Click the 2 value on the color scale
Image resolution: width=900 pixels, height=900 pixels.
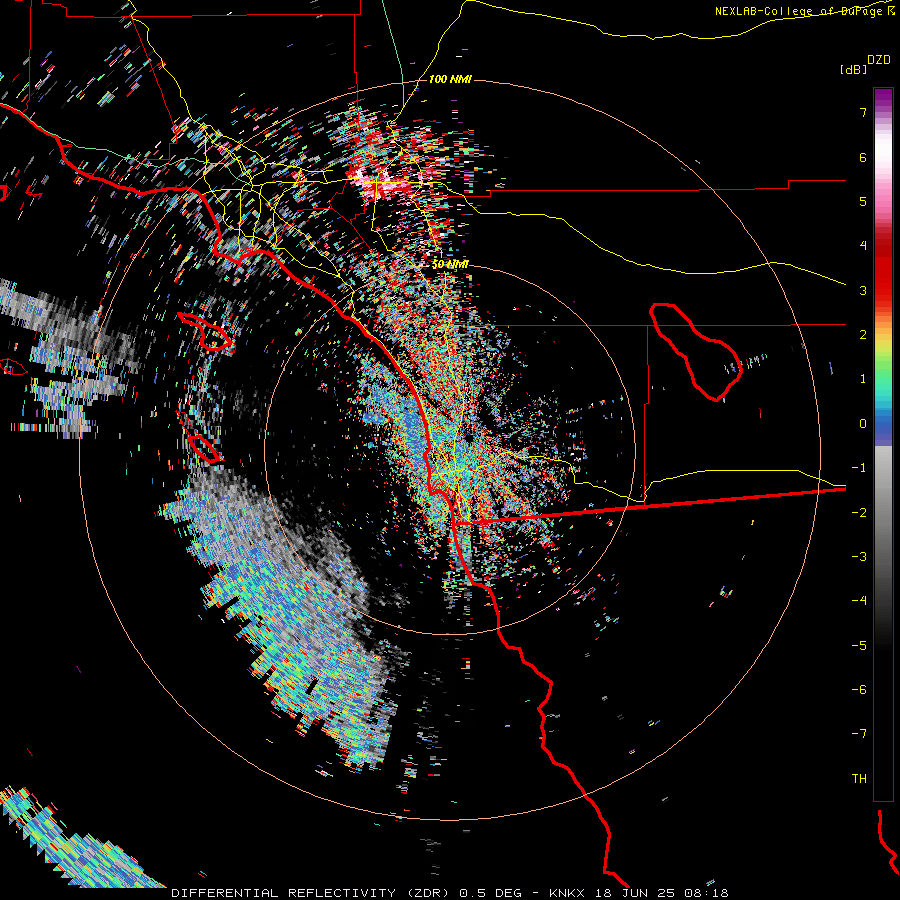pyautogui.click(x=863, y=335)
